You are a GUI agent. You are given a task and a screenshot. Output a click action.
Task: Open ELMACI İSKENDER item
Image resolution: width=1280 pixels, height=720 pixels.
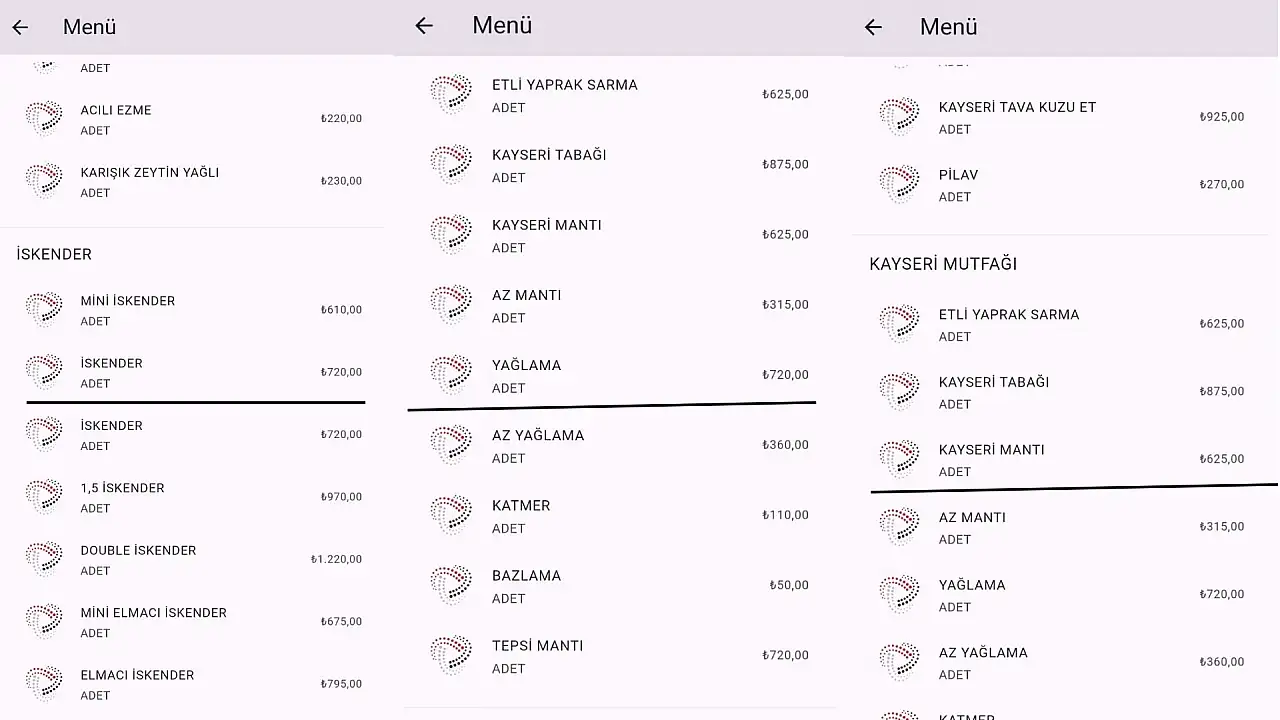pos(195,684)
